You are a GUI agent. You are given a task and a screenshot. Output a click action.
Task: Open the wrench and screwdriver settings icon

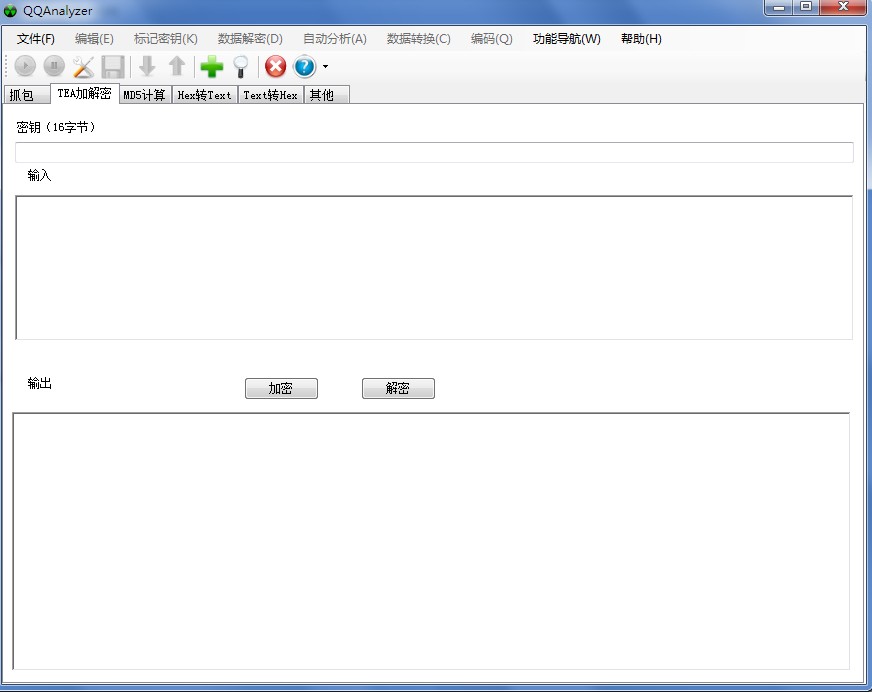click(x=83, y=67)
